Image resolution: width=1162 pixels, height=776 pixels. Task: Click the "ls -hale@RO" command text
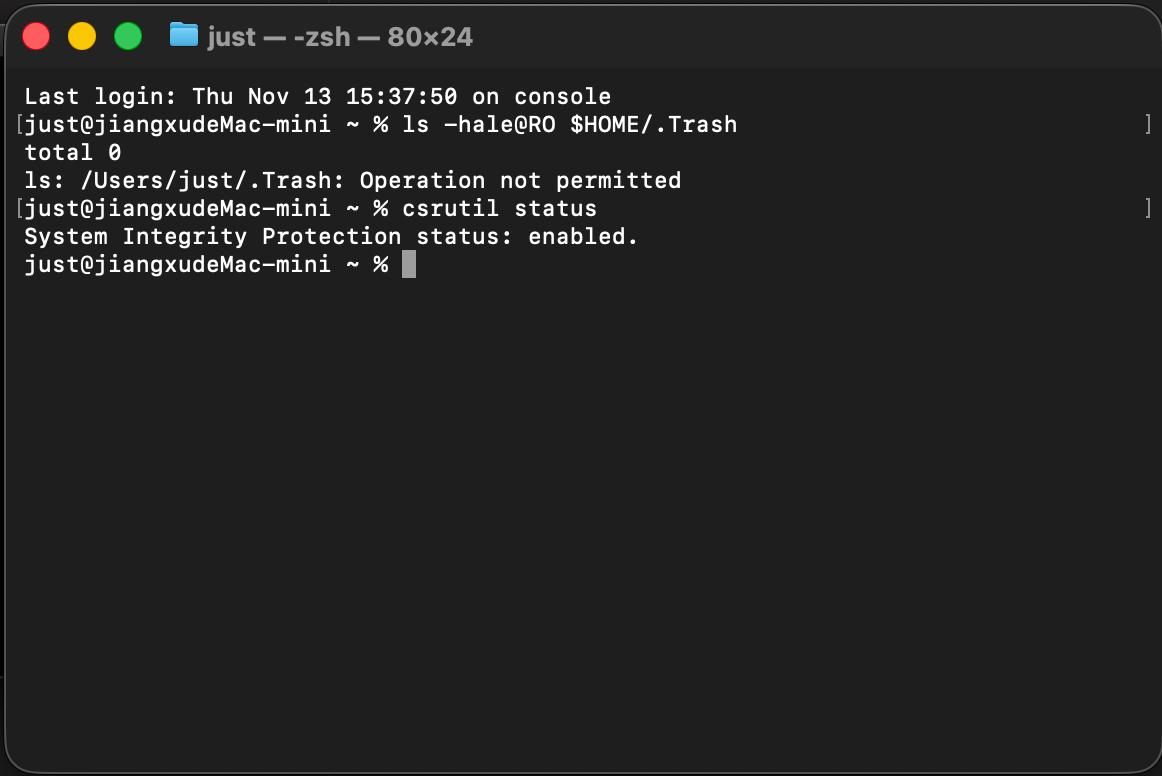coord(478,125)
